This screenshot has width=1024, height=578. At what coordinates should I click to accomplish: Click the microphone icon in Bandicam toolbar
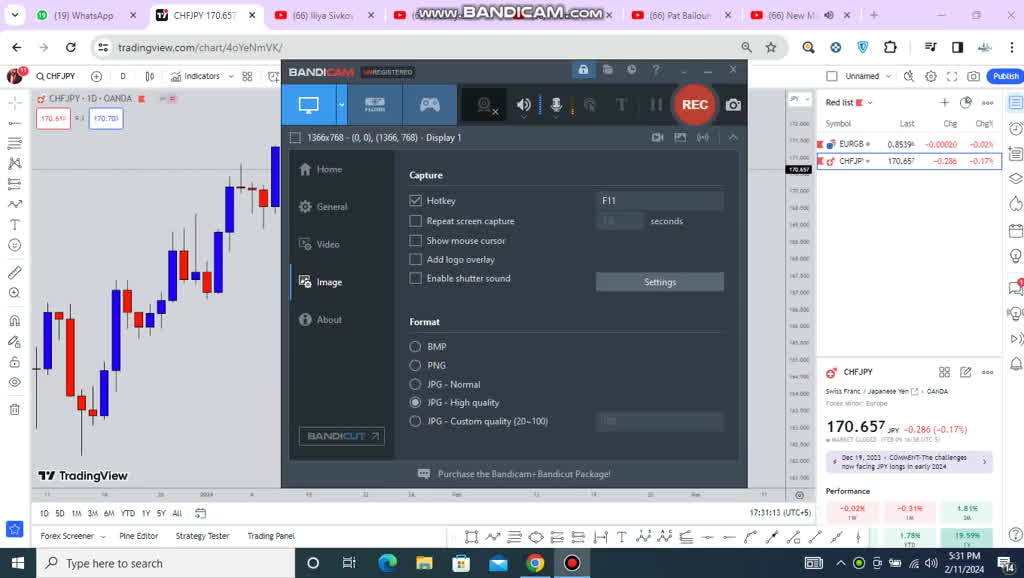[x=556, y=105]
